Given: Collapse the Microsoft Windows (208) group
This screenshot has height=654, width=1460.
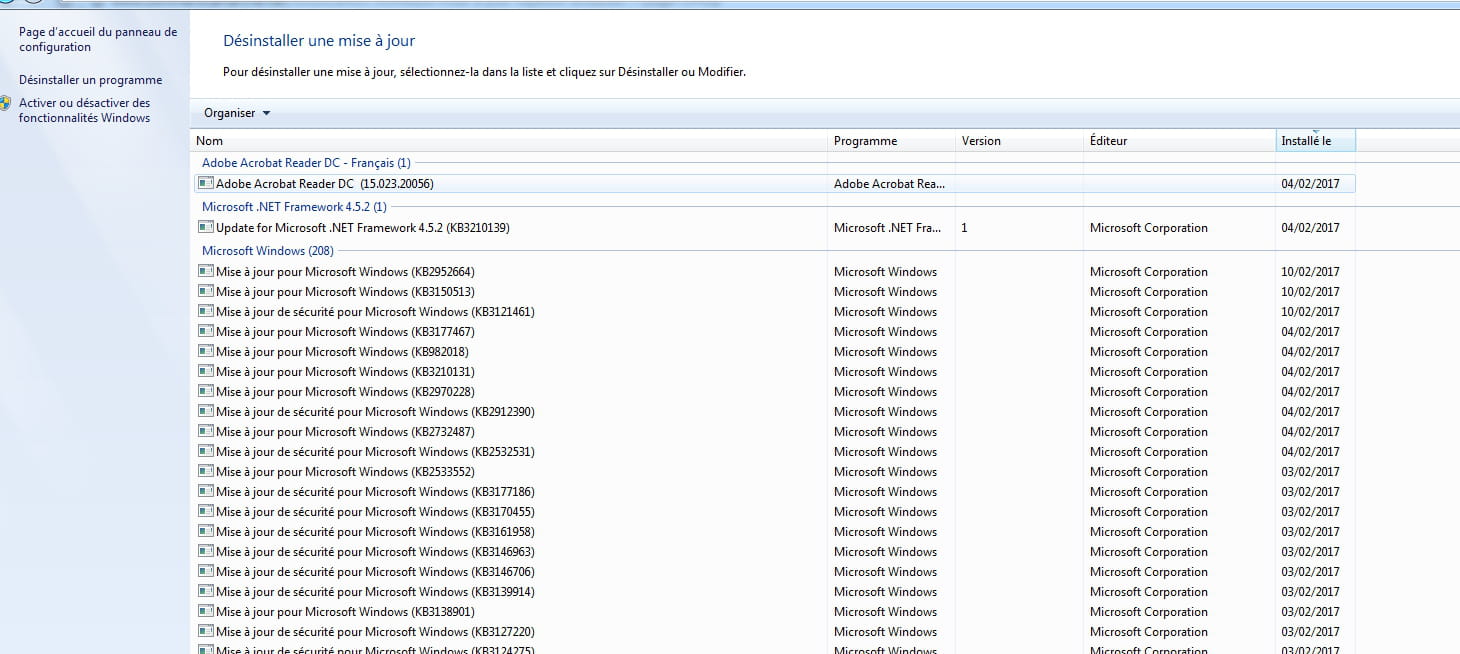Looking at the screenshot, I should (268, 251).
